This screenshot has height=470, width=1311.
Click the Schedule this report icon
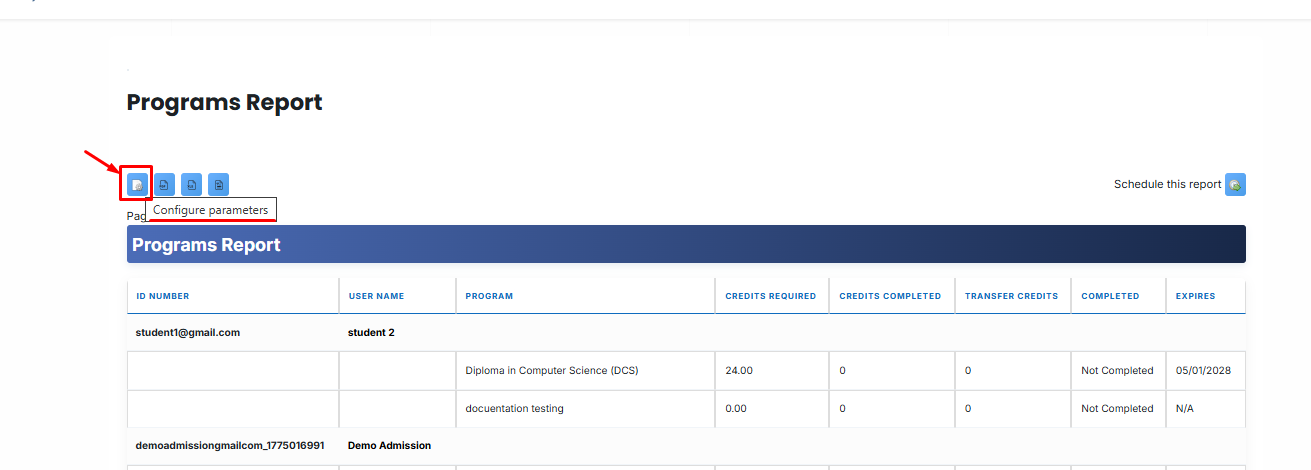1236,184
